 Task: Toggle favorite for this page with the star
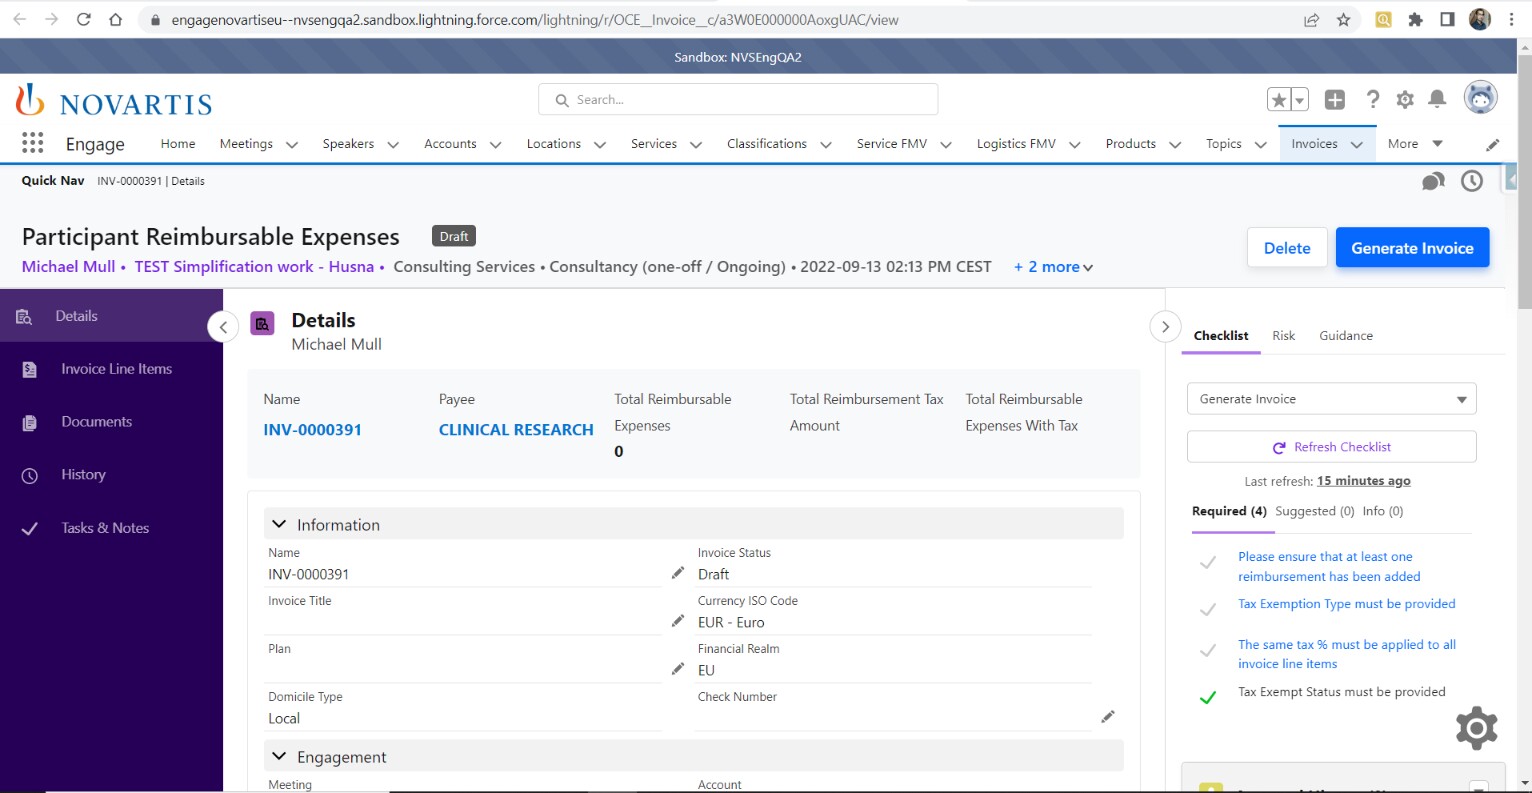(x=1278, y=98)
